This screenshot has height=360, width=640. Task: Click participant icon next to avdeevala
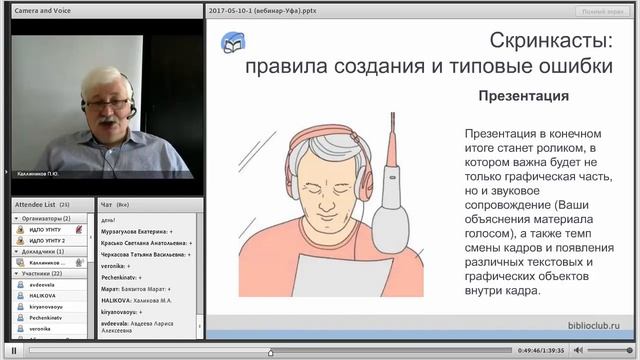pos(20,284)
